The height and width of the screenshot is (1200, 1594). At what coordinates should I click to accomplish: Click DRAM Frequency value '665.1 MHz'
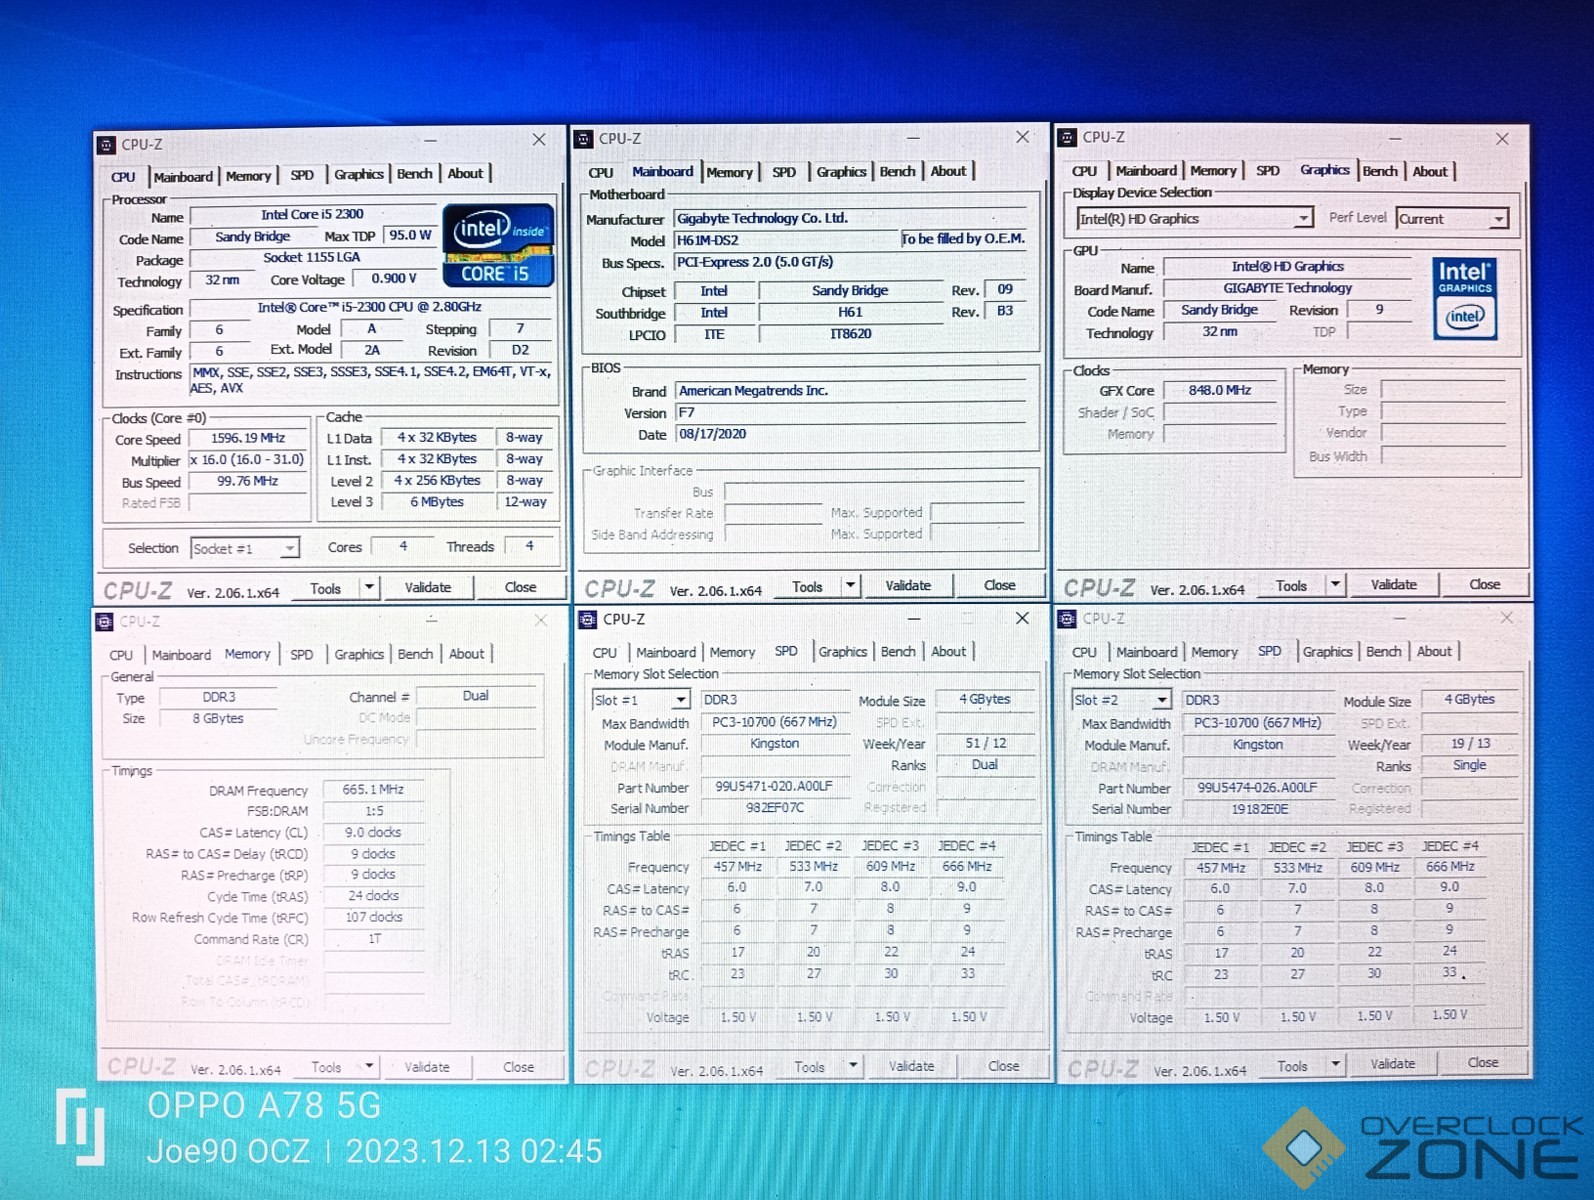(373, 790)
